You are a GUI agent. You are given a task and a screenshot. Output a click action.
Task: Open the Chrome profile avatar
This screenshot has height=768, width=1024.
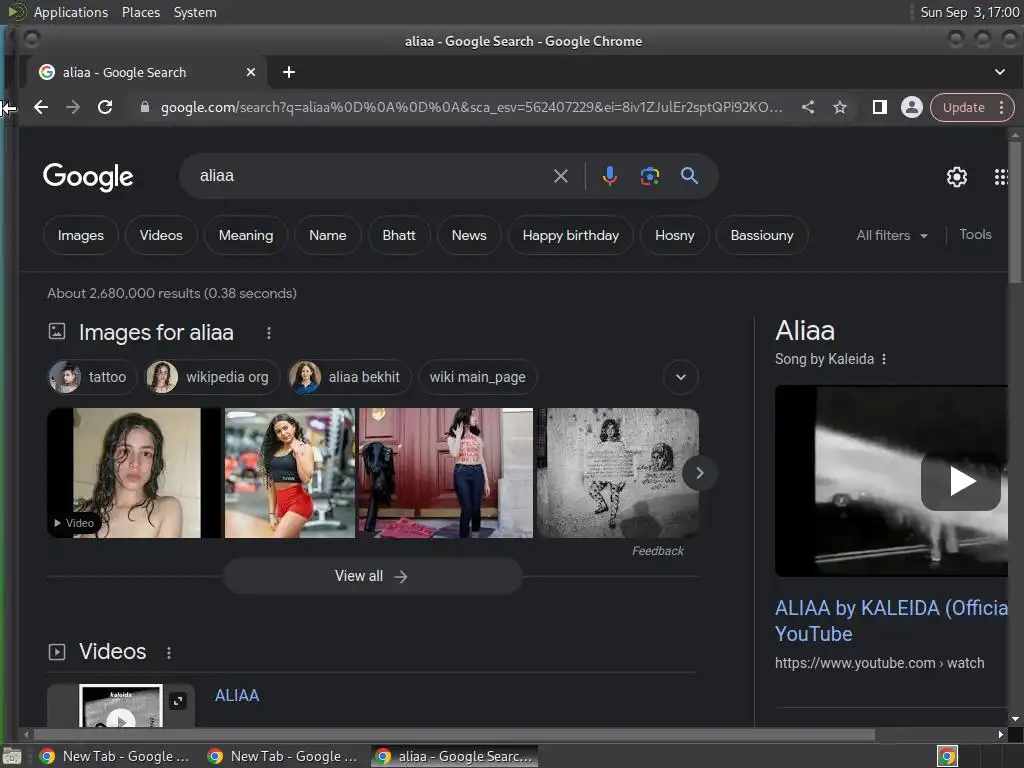pos(912,107)
